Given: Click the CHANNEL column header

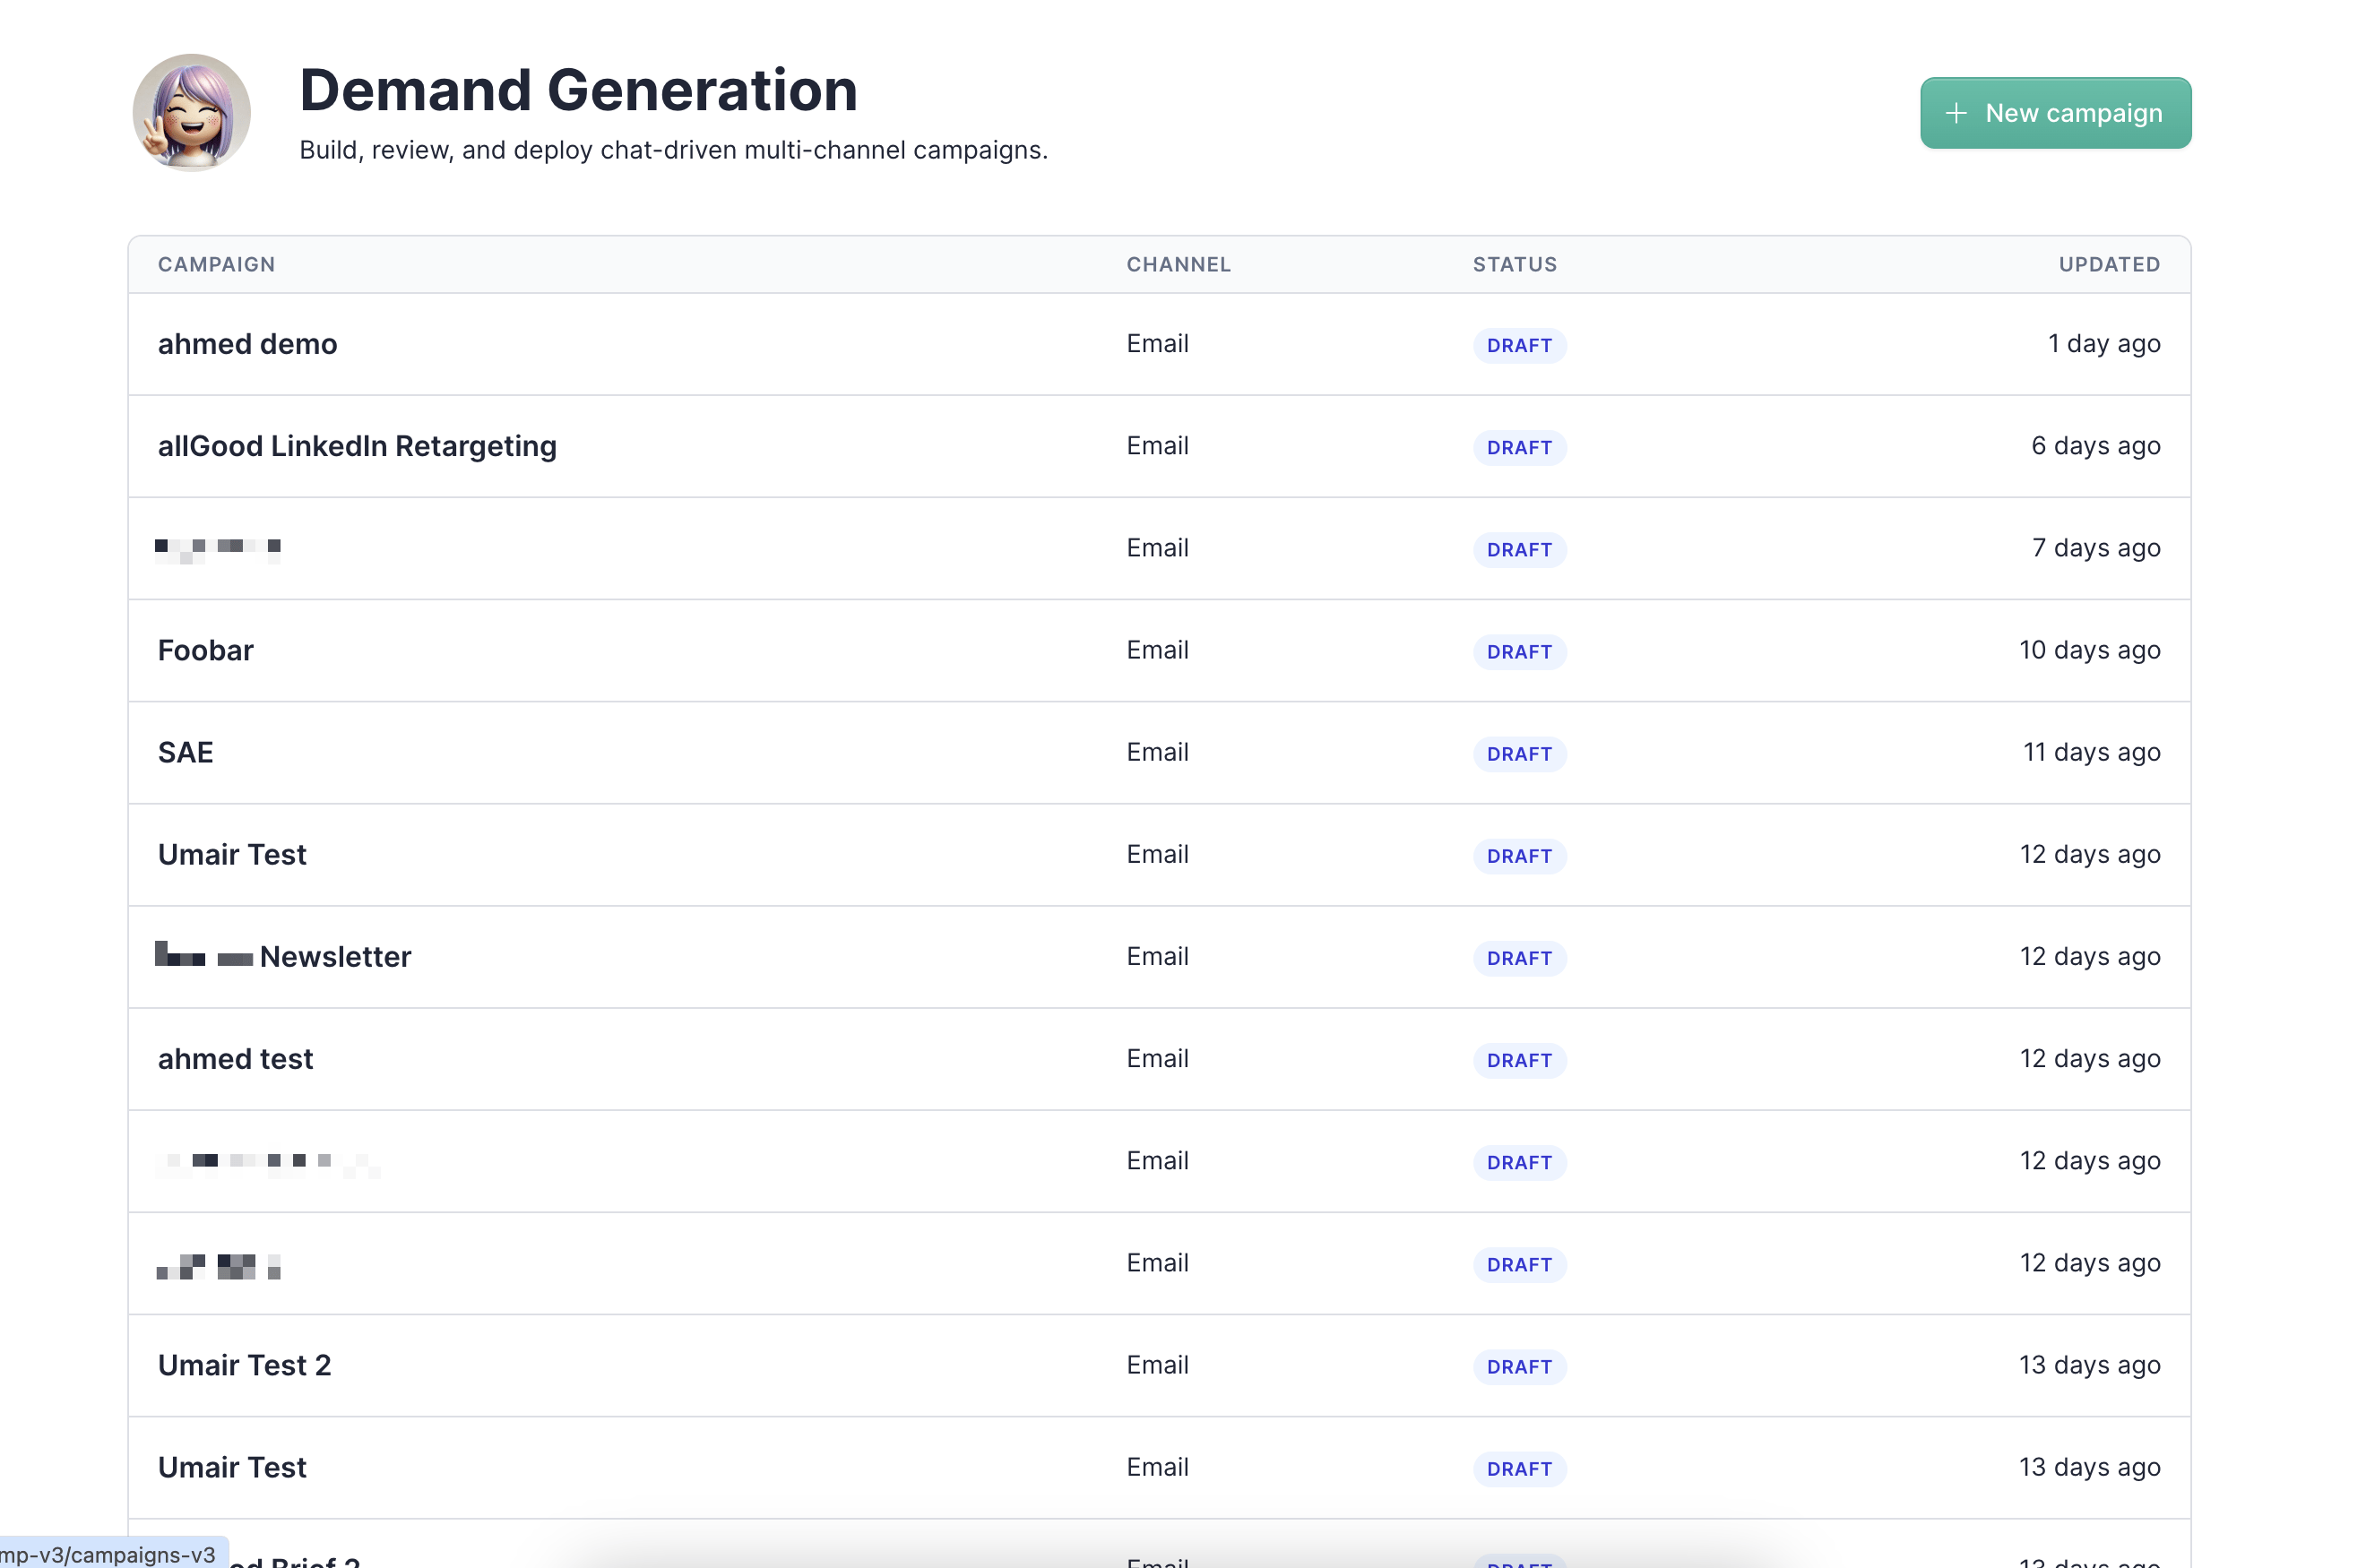Looking at the screenshot, I should point(1178,265).
